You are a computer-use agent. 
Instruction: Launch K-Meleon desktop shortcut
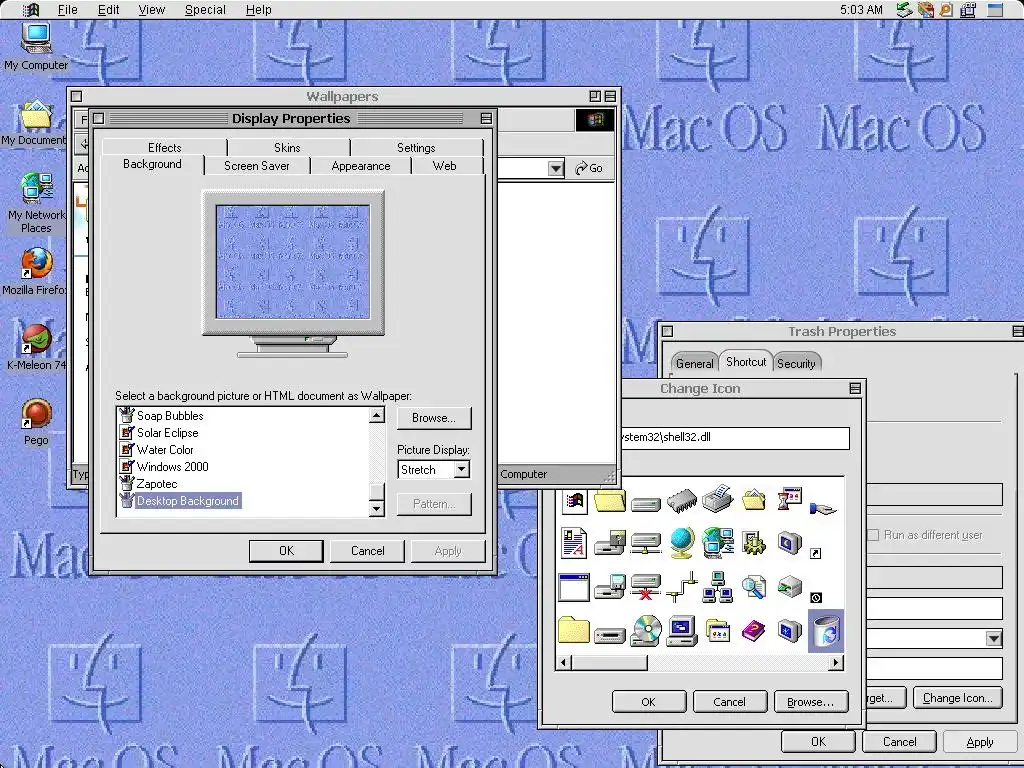[36, 347]
